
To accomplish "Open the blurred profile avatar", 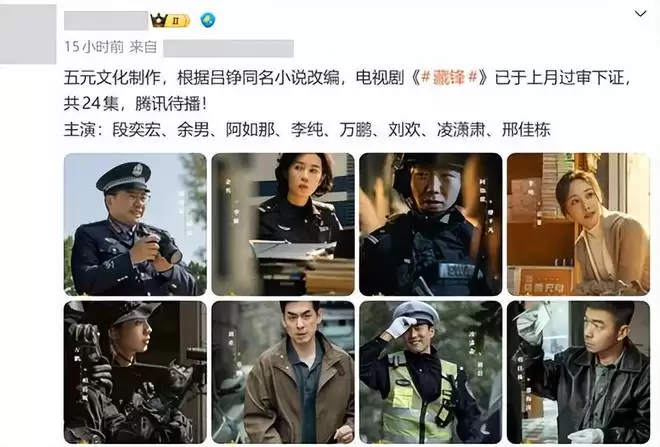I will tap(28, 34).
